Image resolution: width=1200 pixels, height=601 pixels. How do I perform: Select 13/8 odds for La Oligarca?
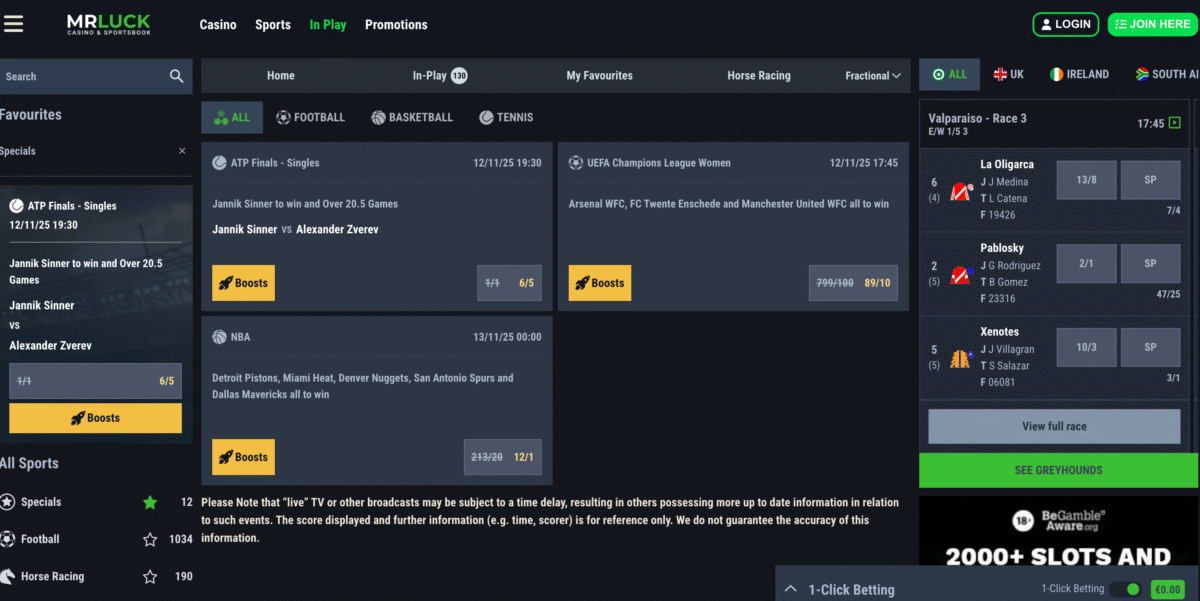click(1087, 180)
